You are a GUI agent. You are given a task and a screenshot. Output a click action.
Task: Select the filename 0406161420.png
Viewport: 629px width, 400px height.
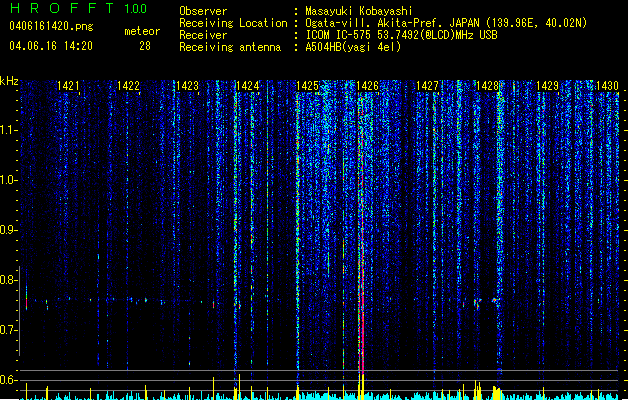coord(51,26)
